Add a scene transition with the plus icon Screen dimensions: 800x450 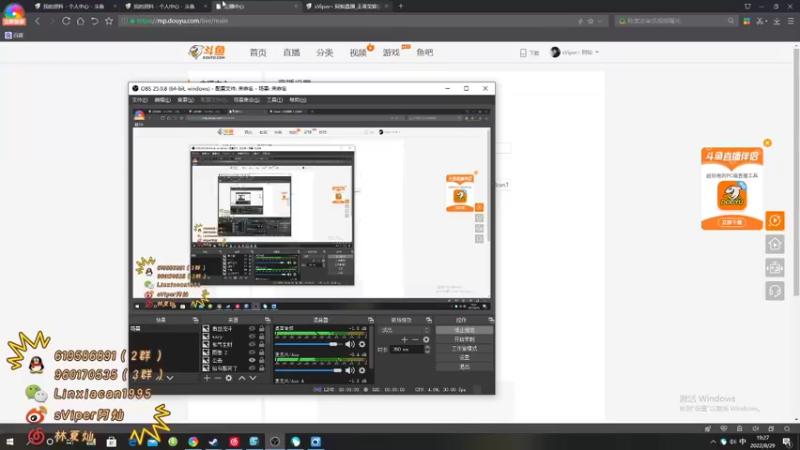tap(404, 339)
